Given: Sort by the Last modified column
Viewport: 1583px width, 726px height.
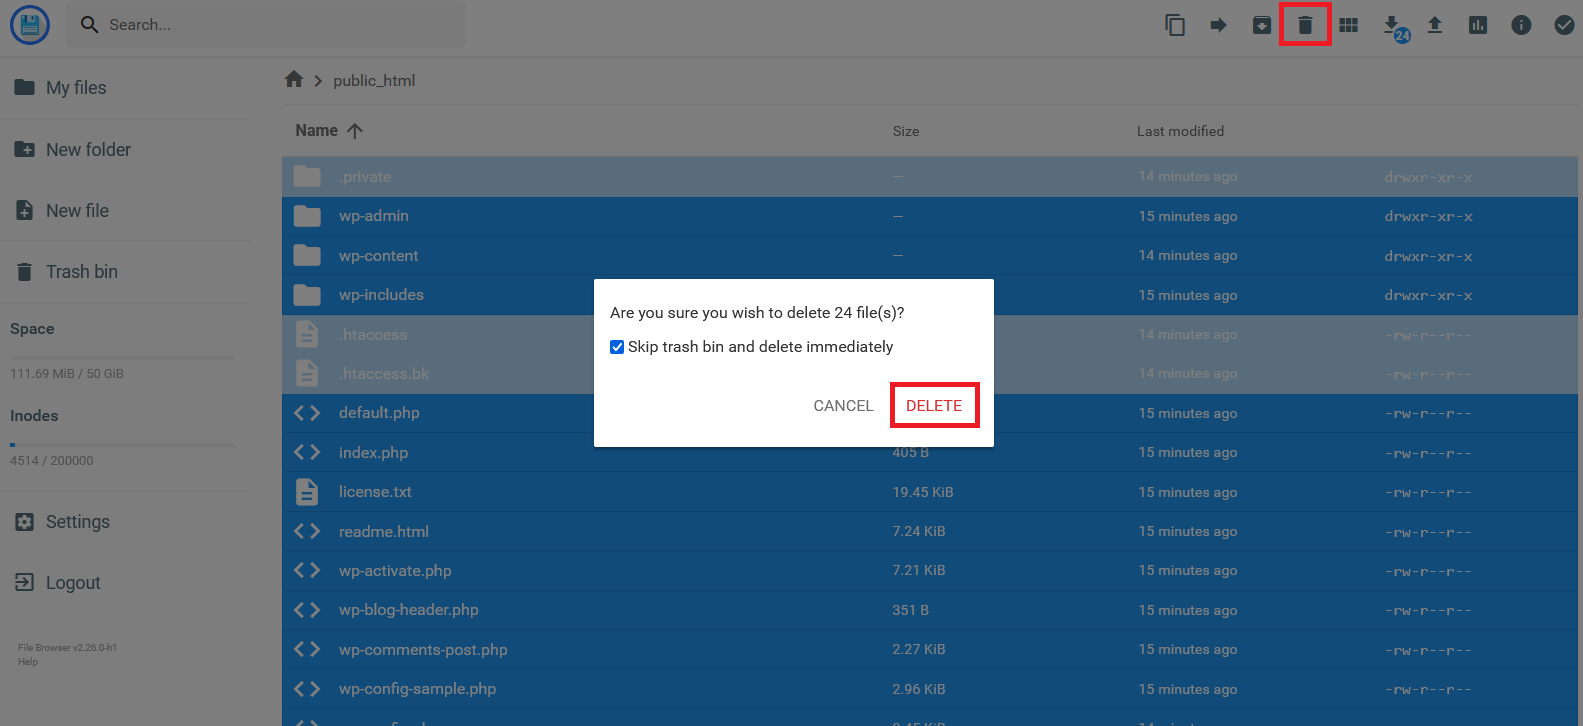Looking at the screenshot, I should (x=1180, y=131).
